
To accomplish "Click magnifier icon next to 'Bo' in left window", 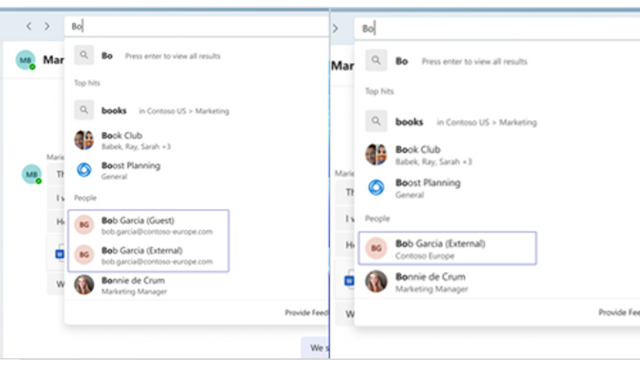I will pyautogui.click(x=84, y=55).
